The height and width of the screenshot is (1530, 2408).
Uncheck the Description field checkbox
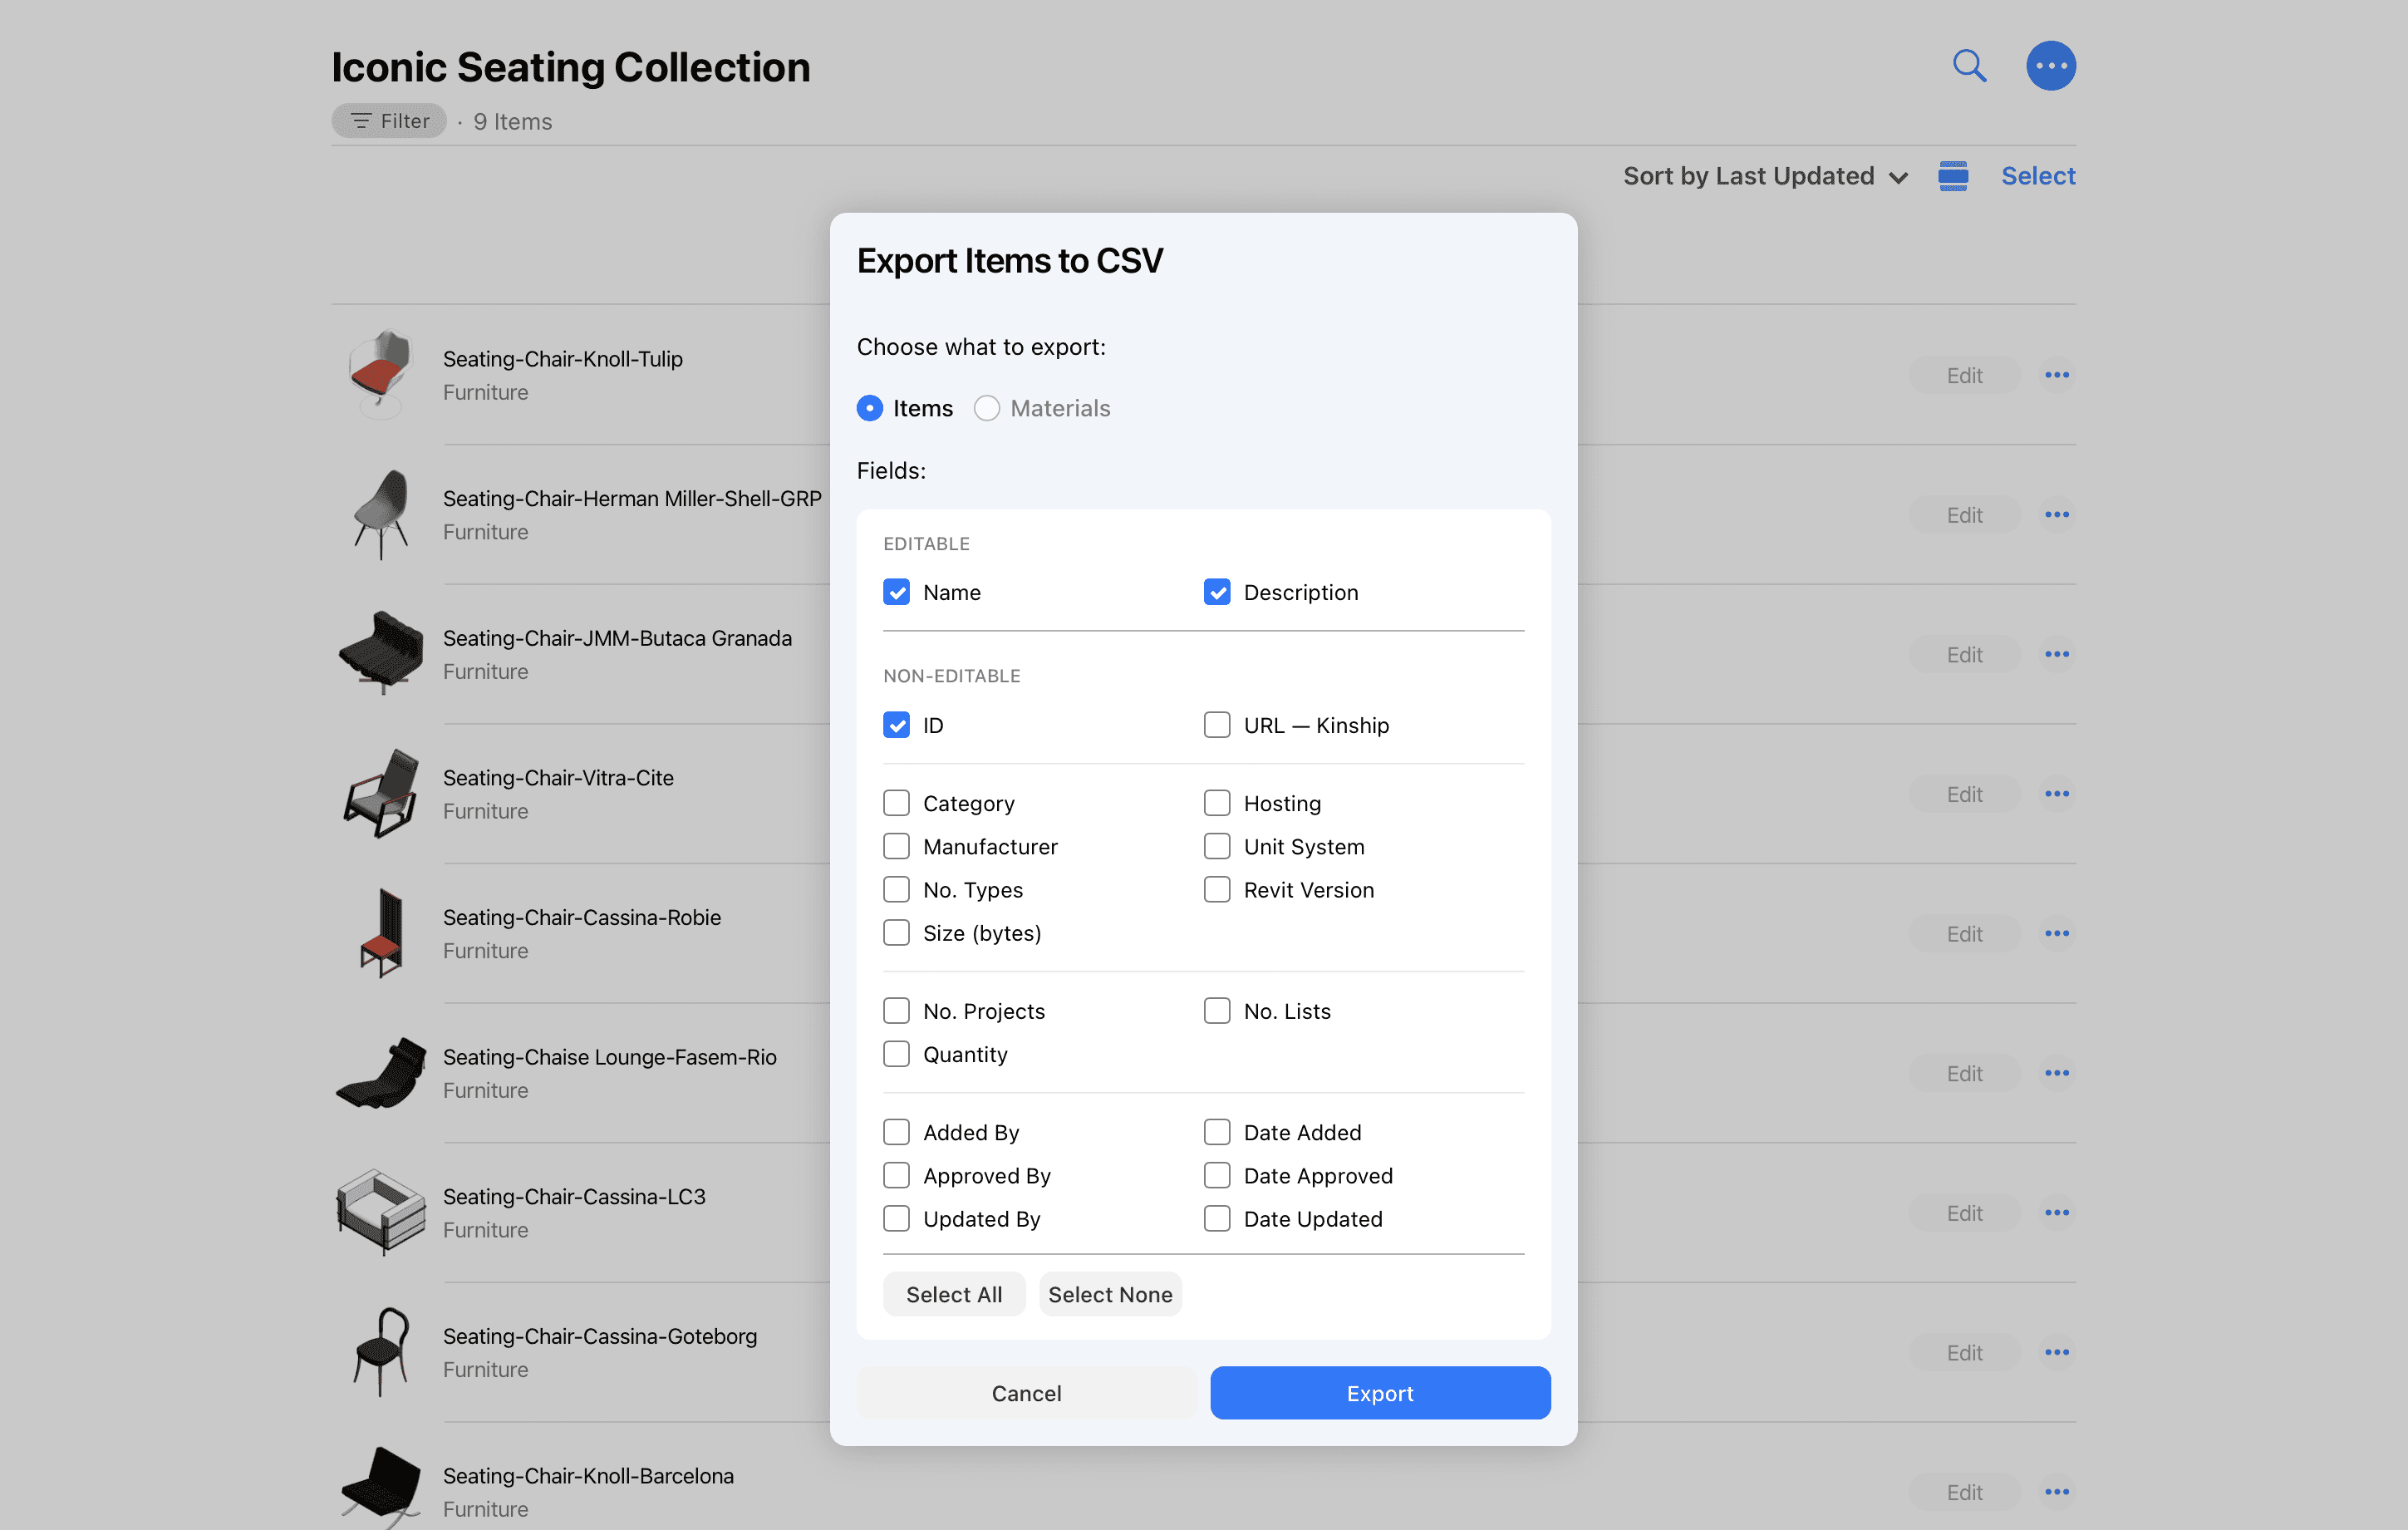[x=1217, y=592]
